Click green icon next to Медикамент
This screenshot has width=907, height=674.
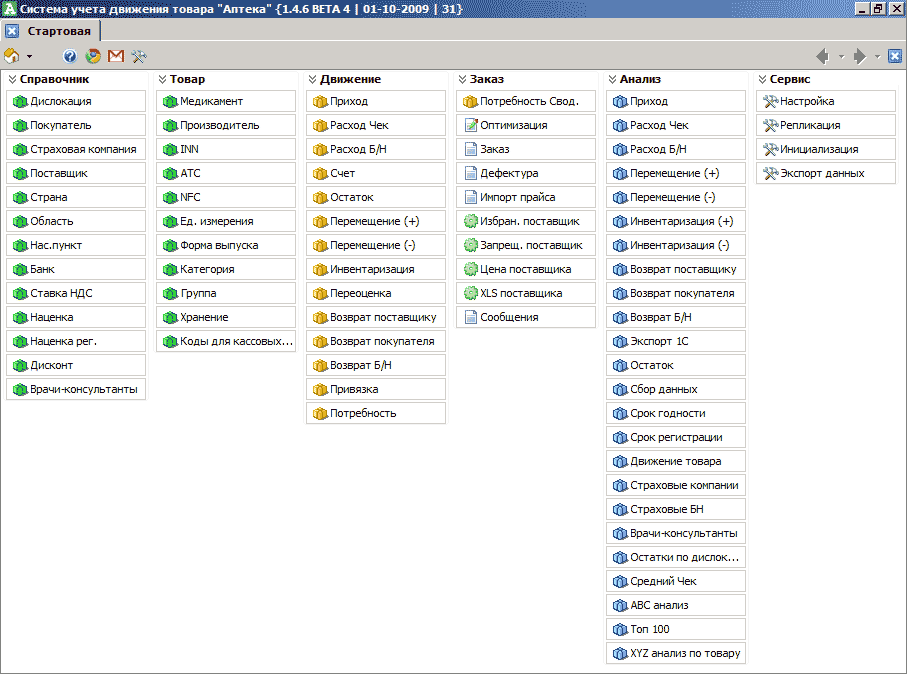[170, 102]
